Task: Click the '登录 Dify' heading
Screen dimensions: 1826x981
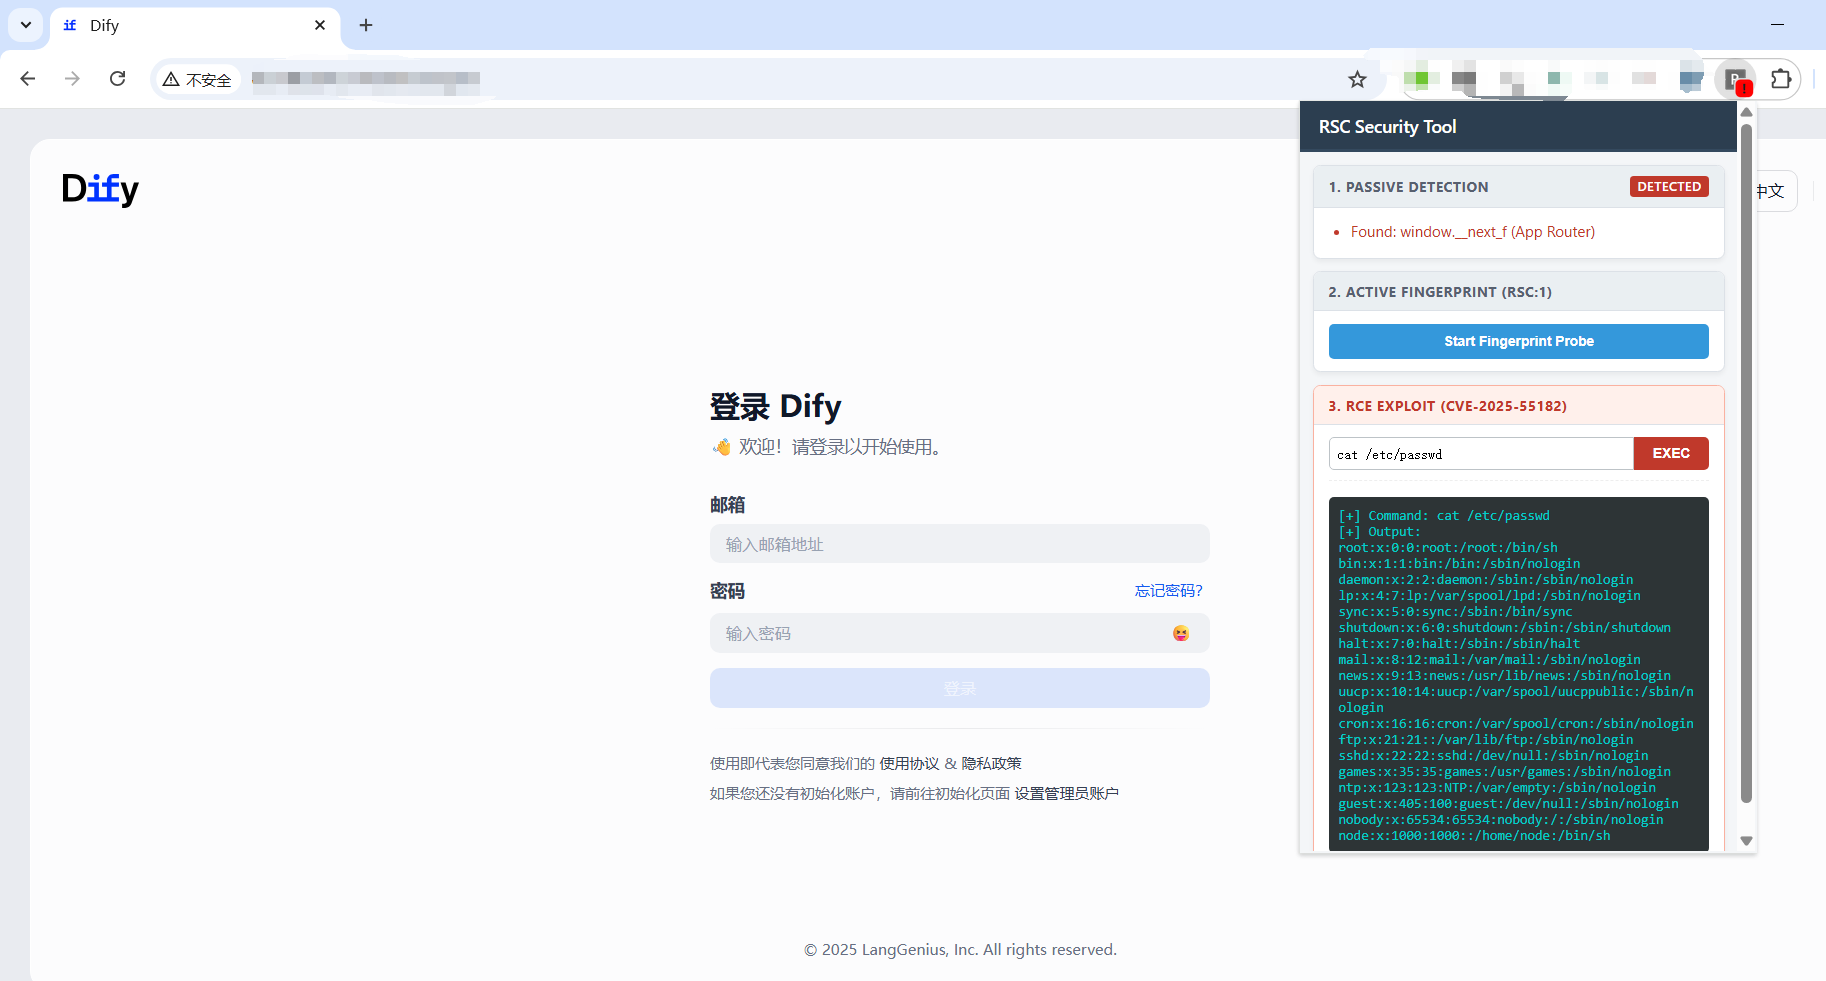Action: pos(775,407)
